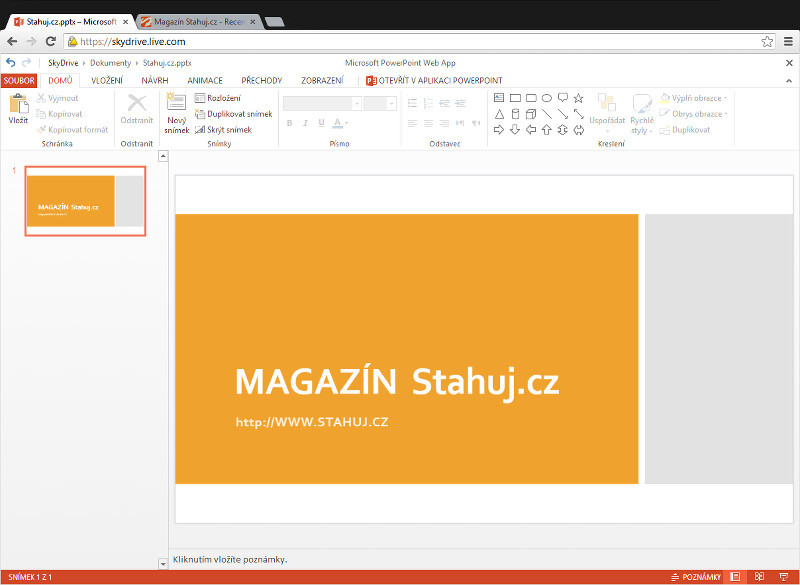Select the rounded rectangle shape
The height and width of the screenshot is (585, 800).
pyautogui.click(x=531, y=98)
